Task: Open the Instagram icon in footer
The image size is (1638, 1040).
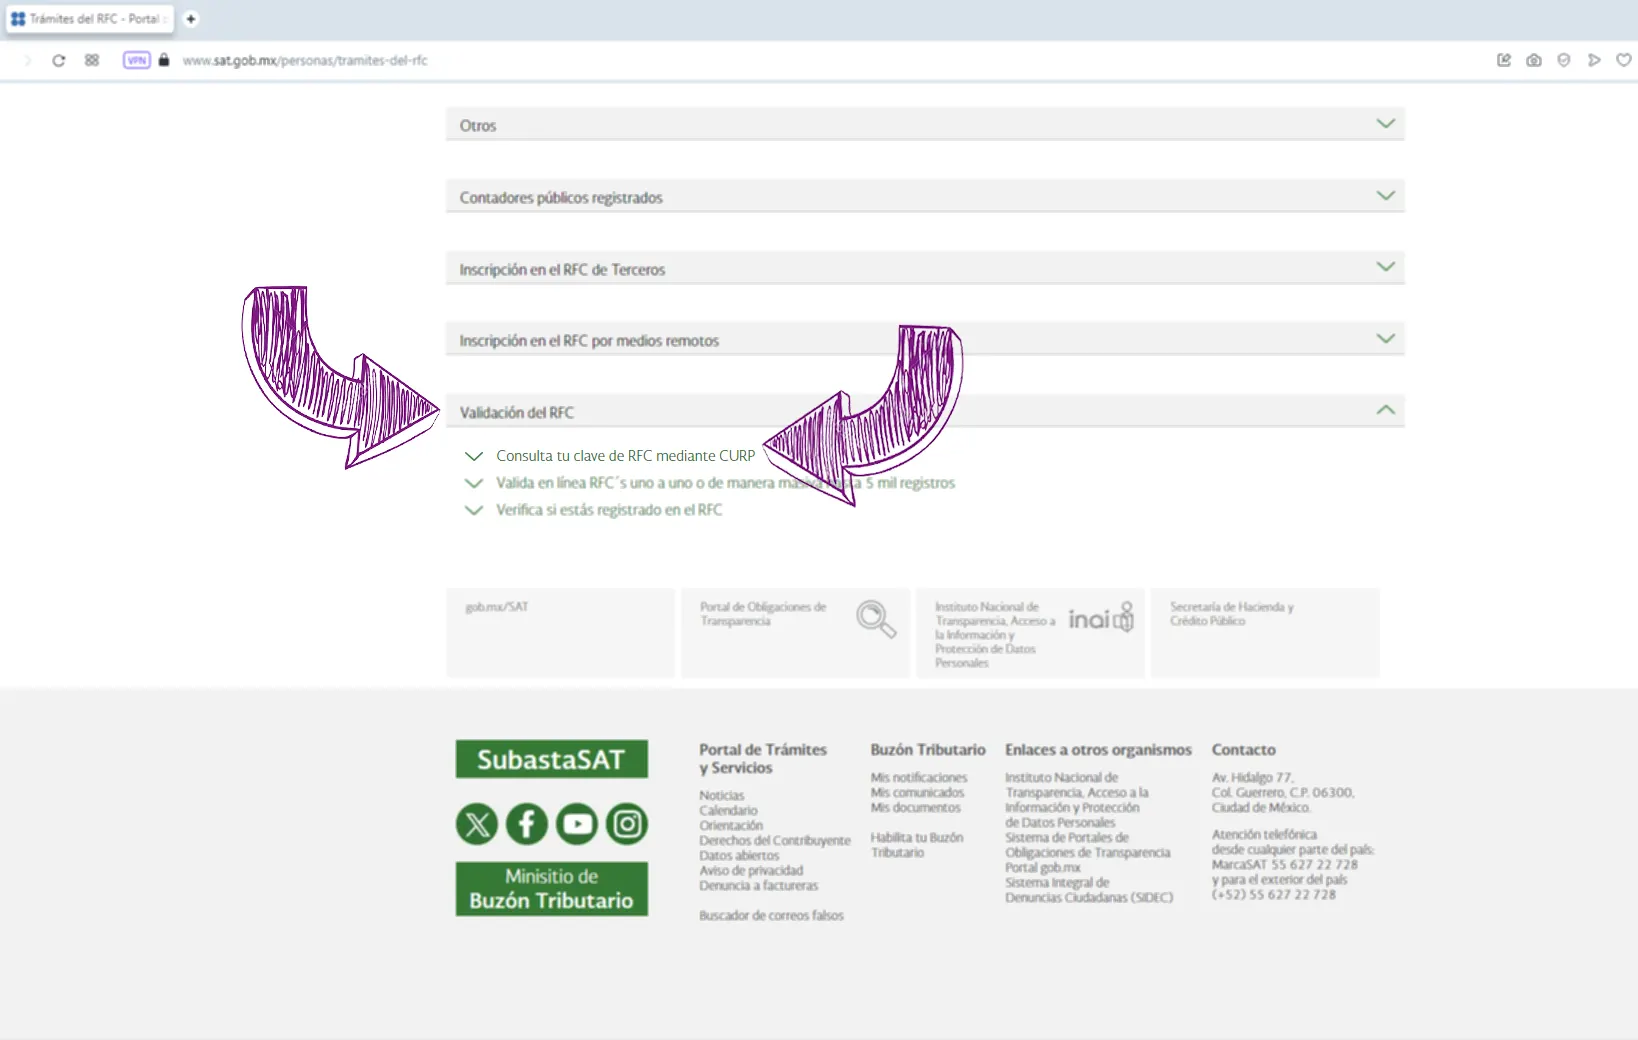Action: coord(627,825)
